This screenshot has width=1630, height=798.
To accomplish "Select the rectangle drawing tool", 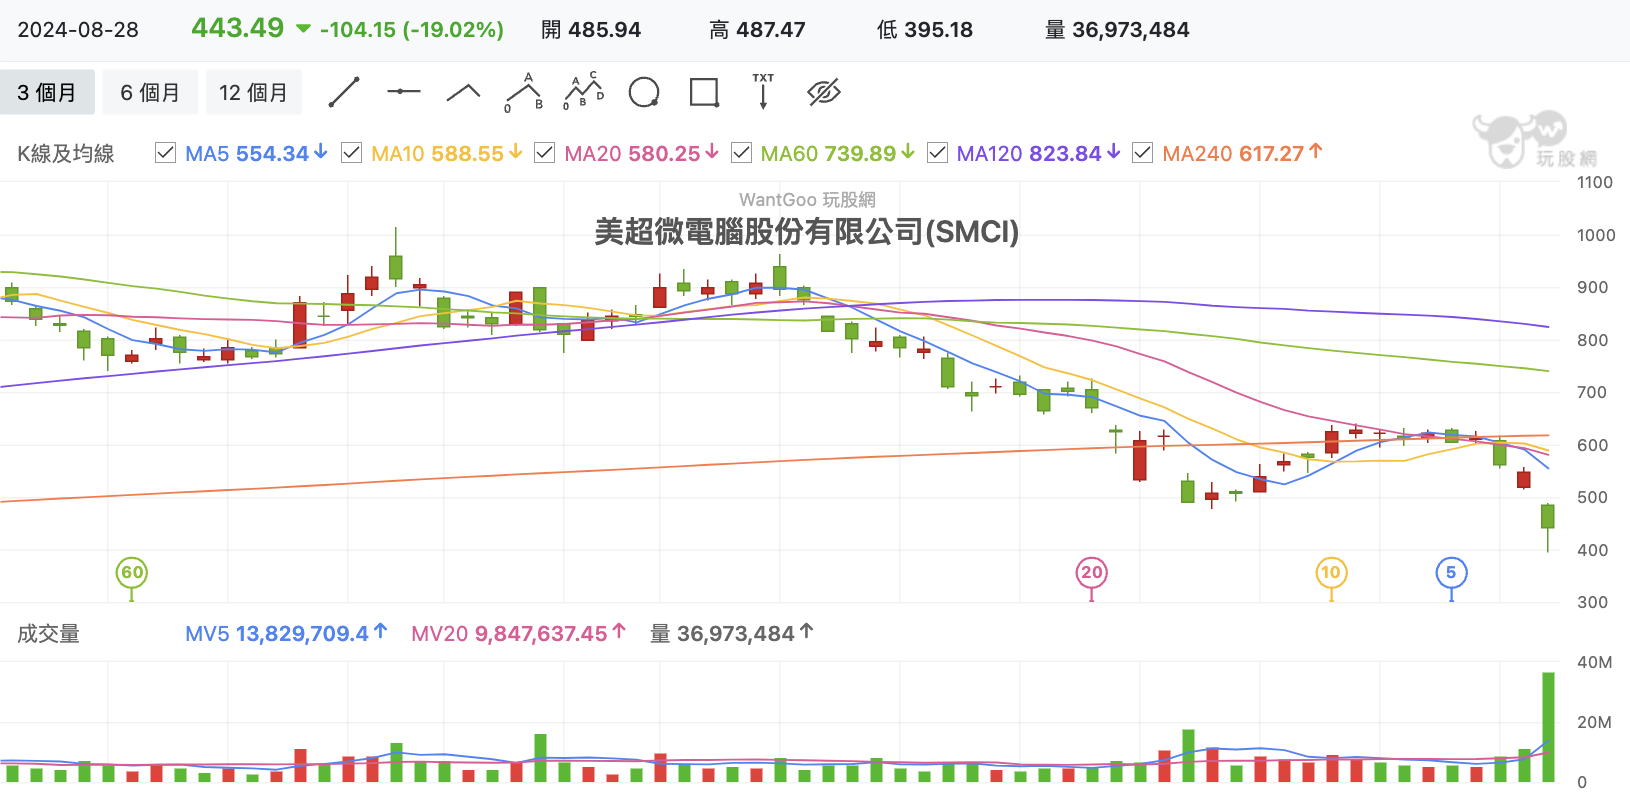I will point(704,93).
